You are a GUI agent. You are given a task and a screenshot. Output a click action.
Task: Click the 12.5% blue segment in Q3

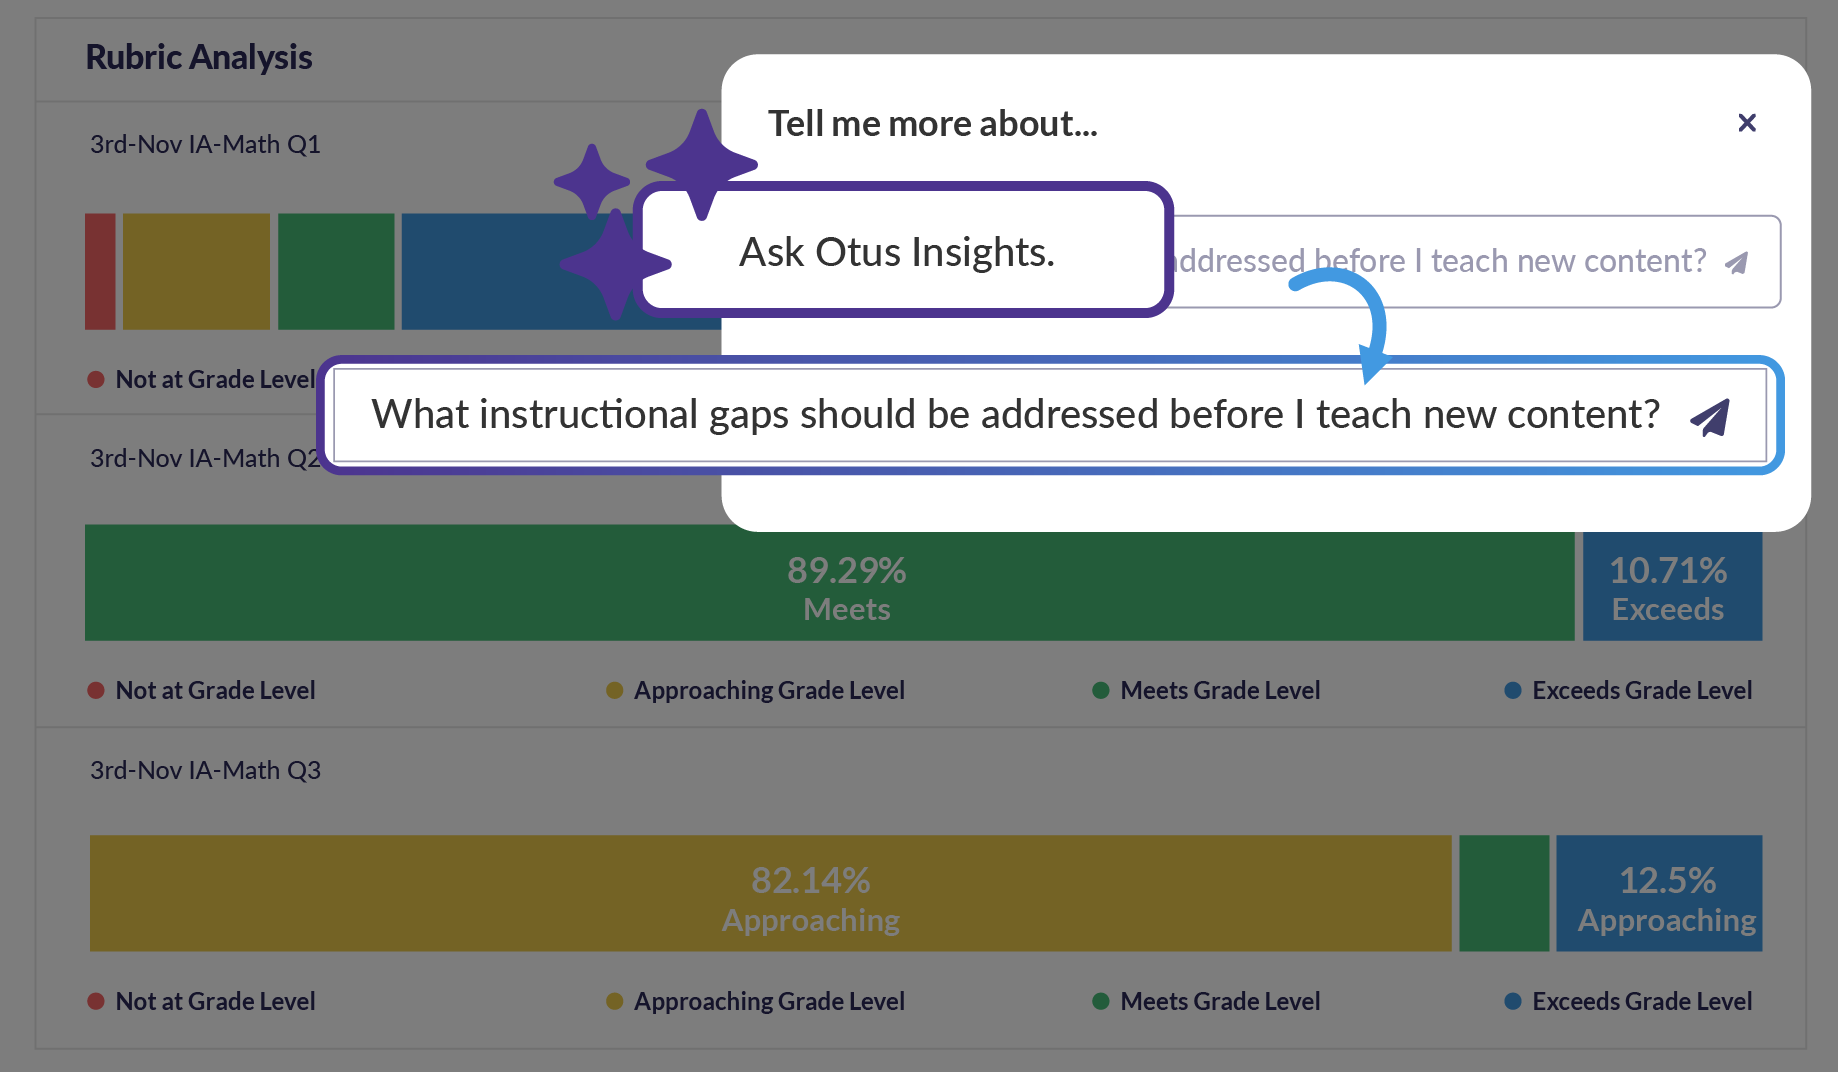click(1658, 893)
